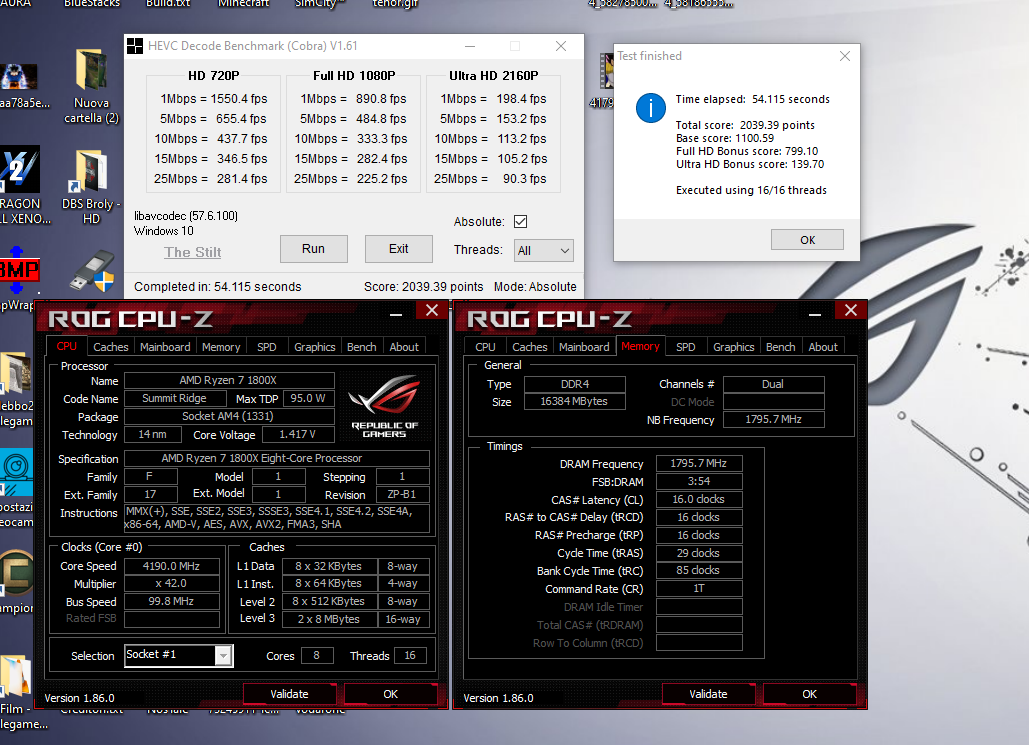Click the blue info icon in Test finished dialog
1029x745 pixels.
tap(650, 108)
